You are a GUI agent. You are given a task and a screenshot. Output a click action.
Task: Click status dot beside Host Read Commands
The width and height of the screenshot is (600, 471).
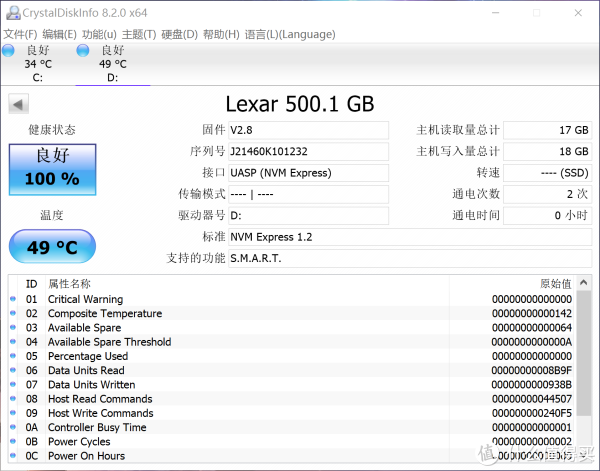point(13,398)
